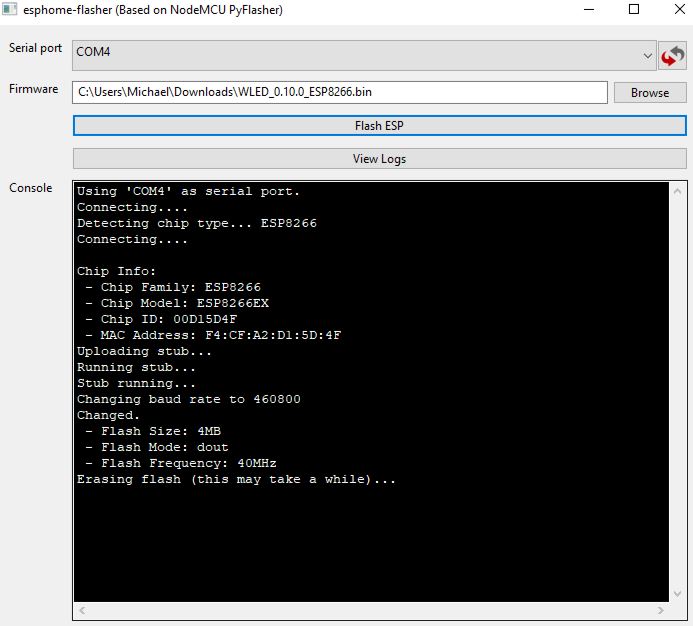This screenshot has height=626, width=693.
Task: Click the Firmware file path field
Action: [340, 92]
